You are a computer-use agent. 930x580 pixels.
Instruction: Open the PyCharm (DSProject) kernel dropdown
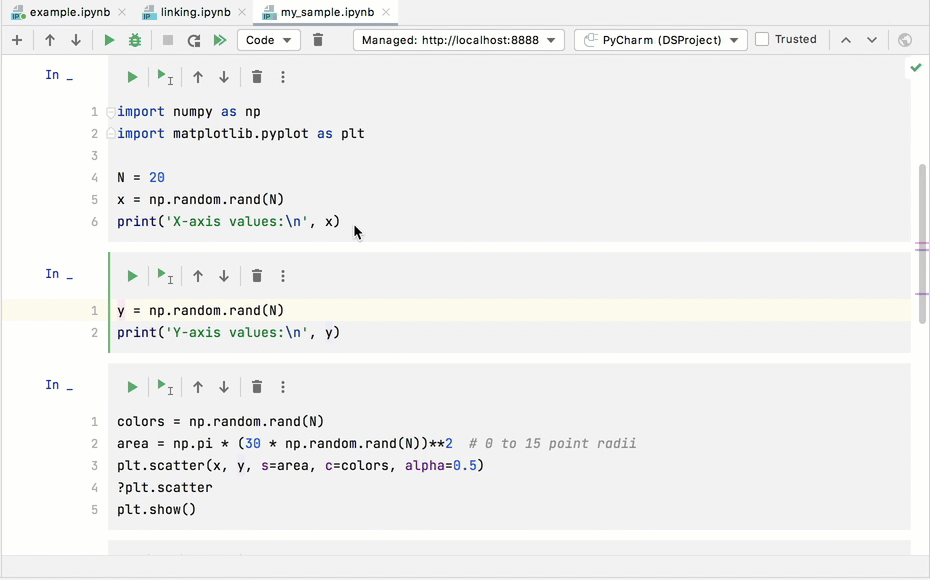tap(660, 40)
